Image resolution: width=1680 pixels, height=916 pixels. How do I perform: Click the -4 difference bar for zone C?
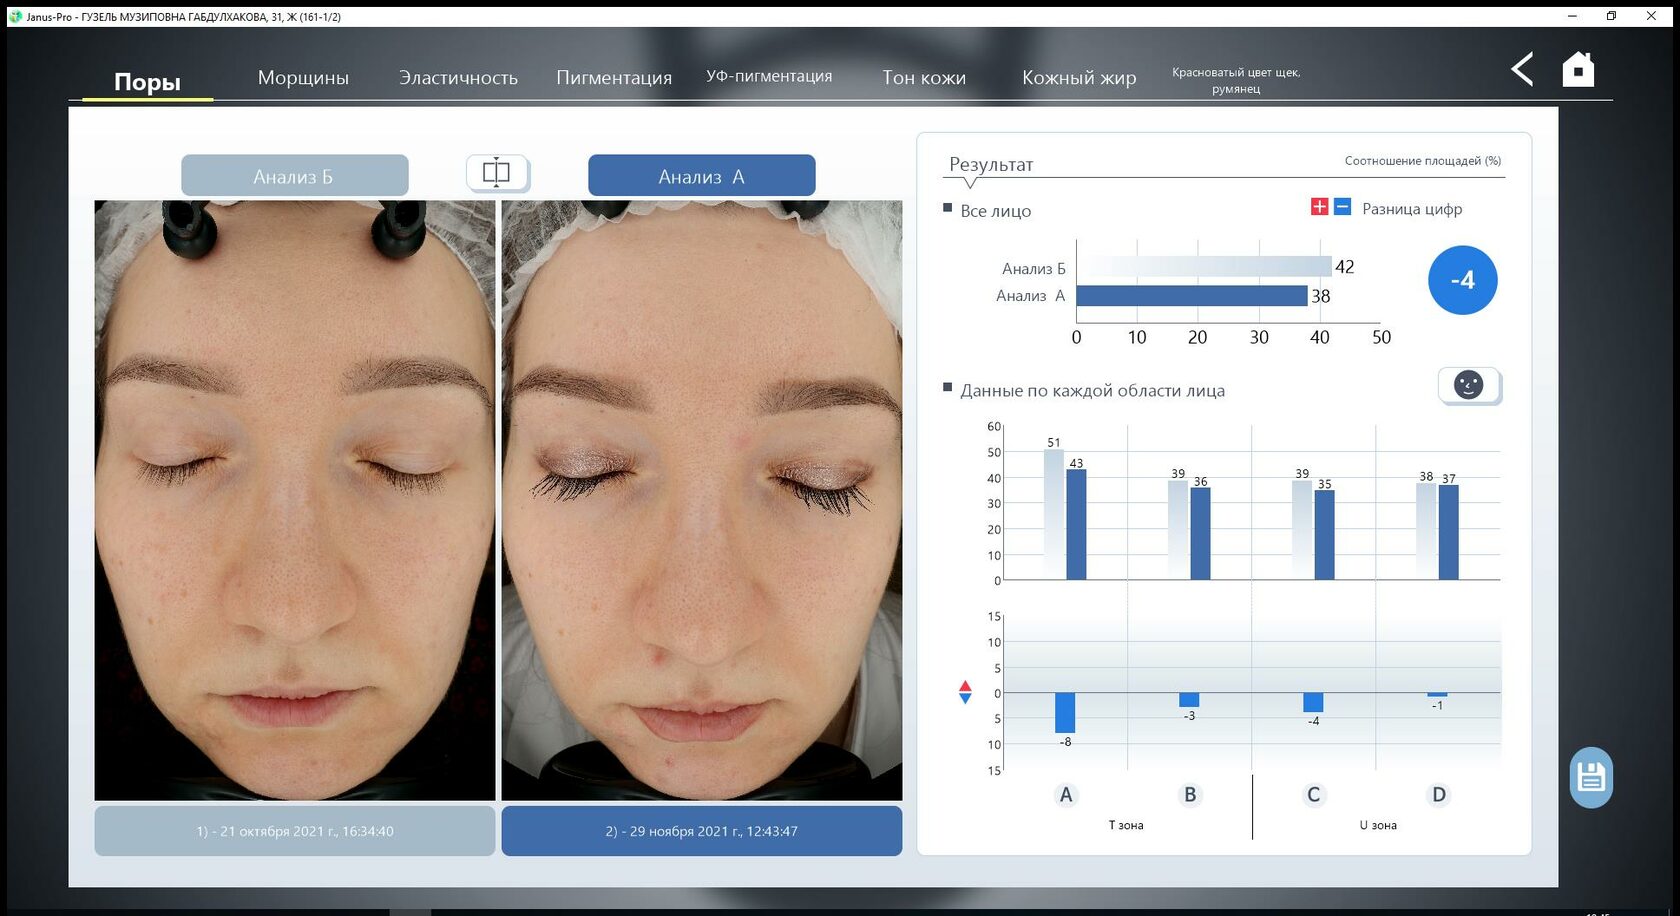point(1313,702)
